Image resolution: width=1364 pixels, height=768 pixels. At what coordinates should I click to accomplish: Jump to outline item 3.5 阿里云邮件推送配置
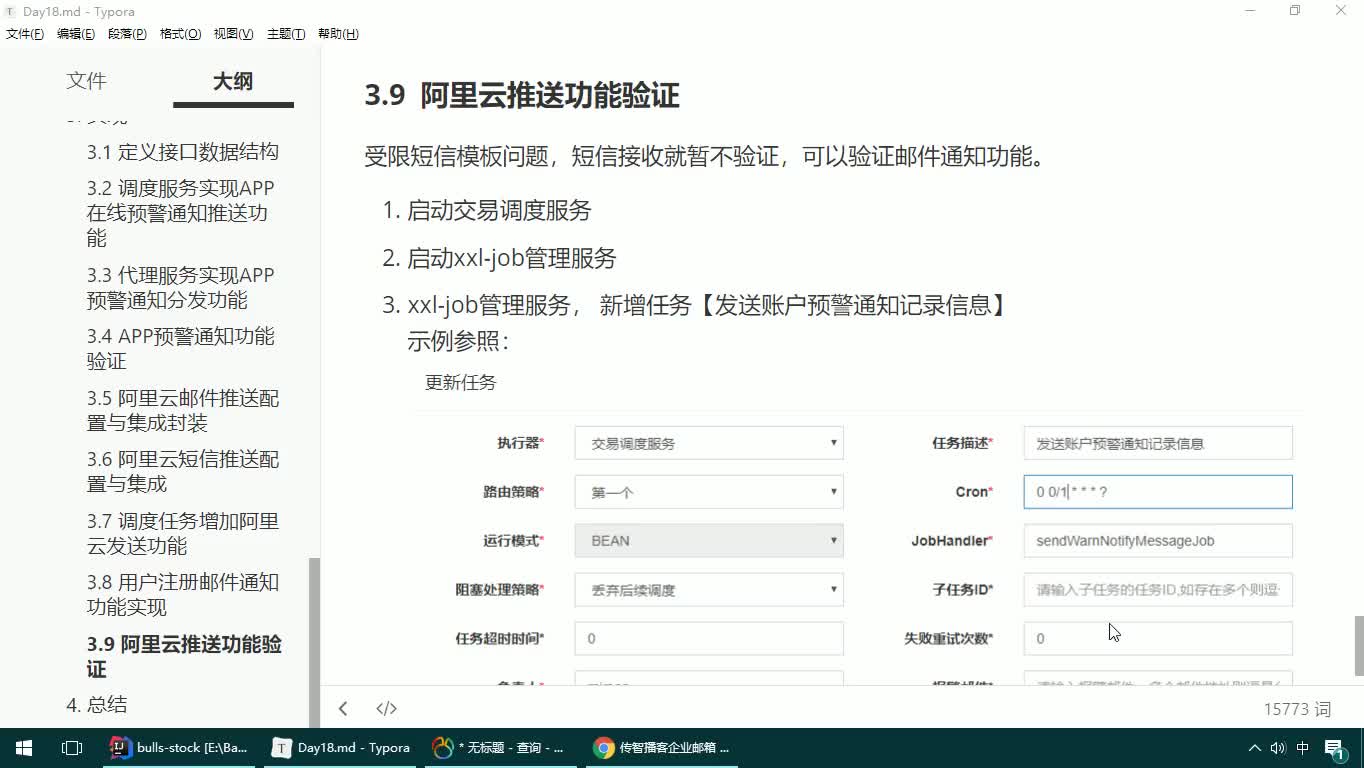(x=183, y=410)
